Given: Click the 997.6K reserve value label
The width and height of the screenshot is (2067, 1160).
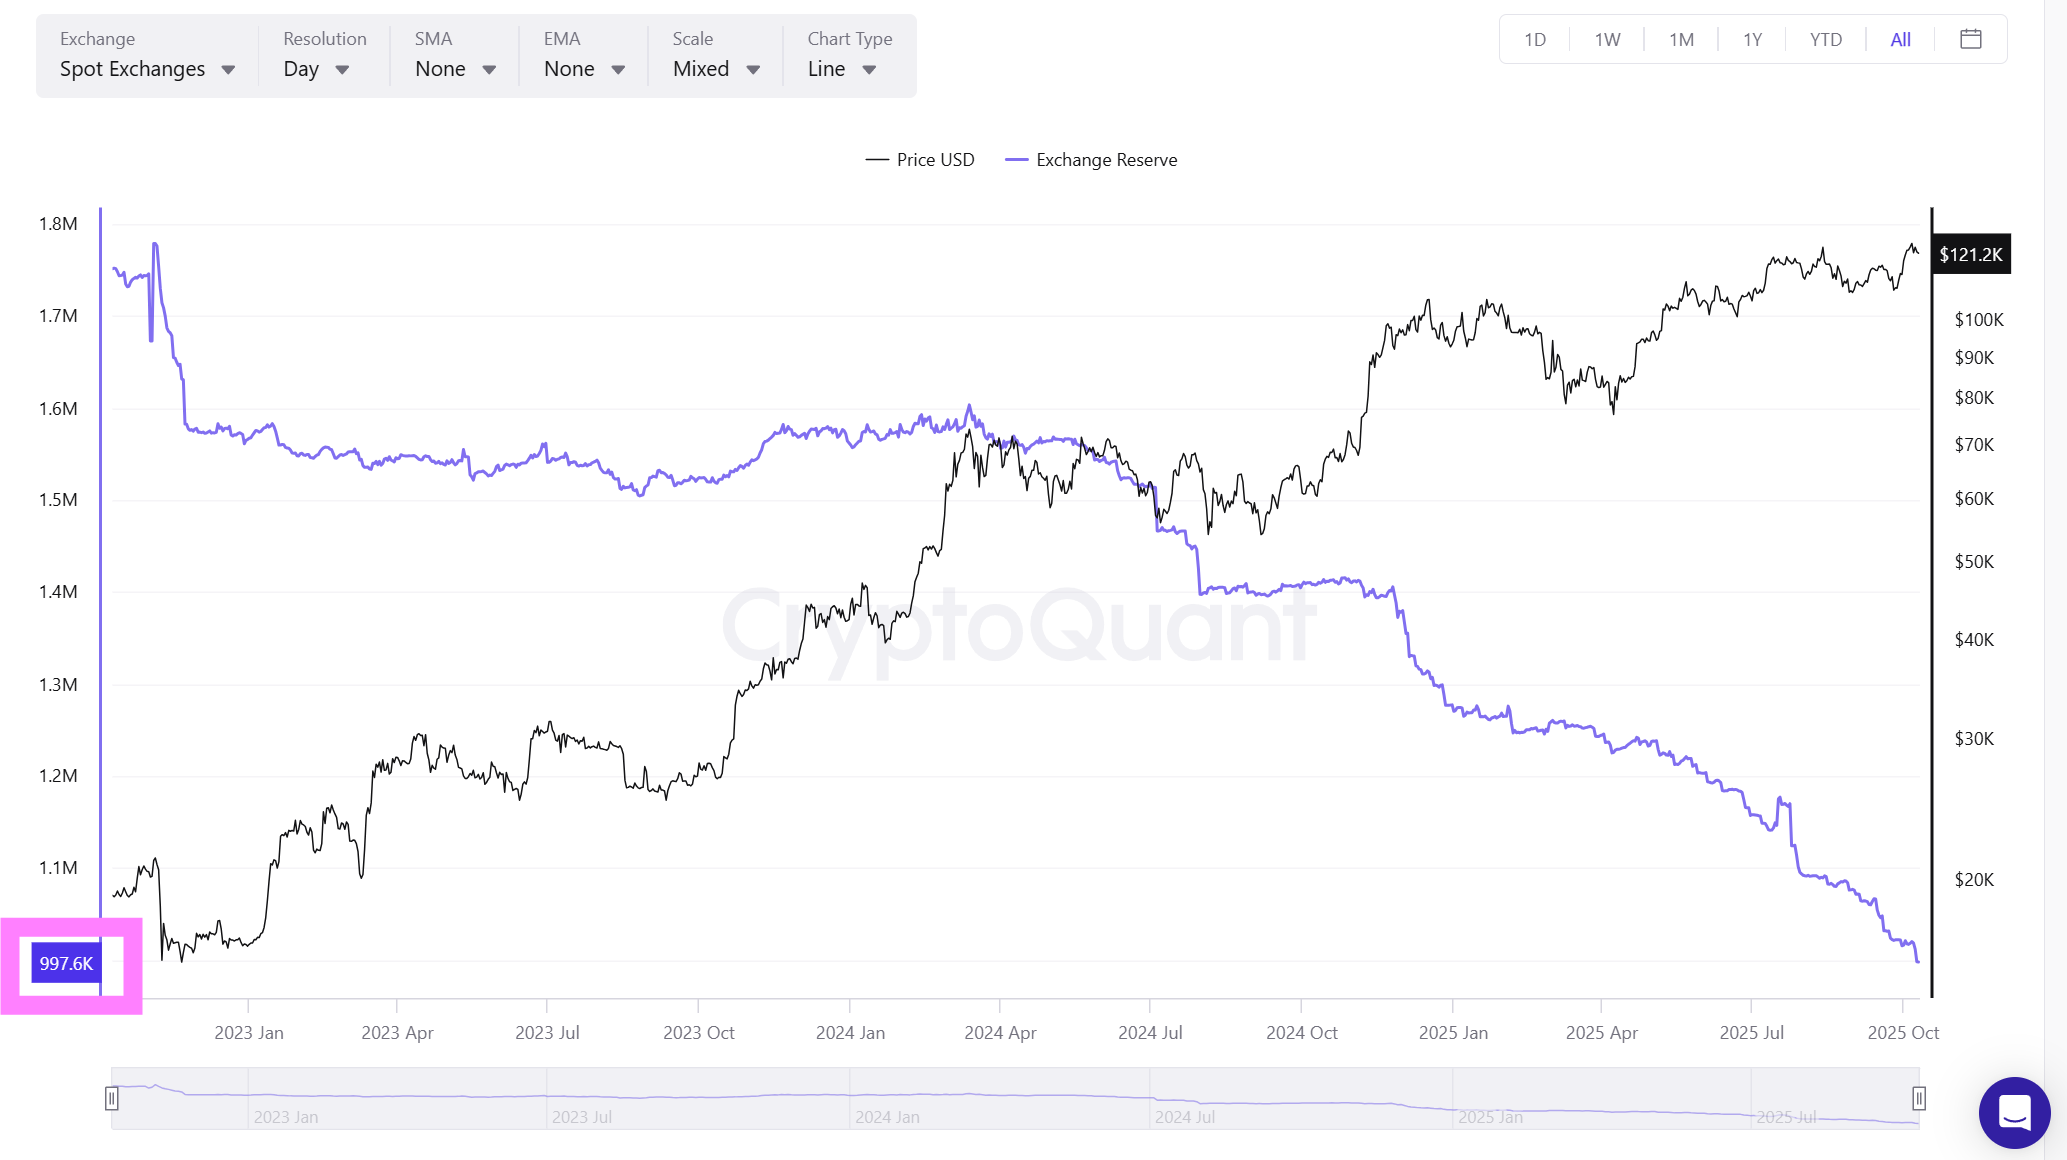Looking at the screenshot, I should click(66, 963).
